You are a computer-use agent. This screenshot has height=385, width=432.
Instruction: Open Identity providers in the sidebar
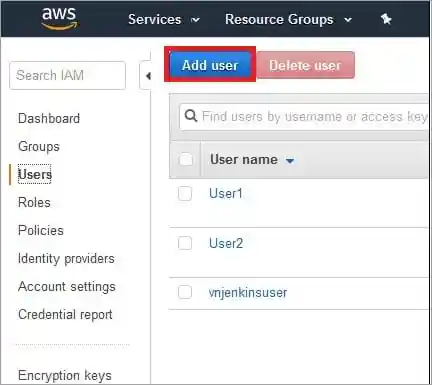pyautogui.click(x=66, y=259)
